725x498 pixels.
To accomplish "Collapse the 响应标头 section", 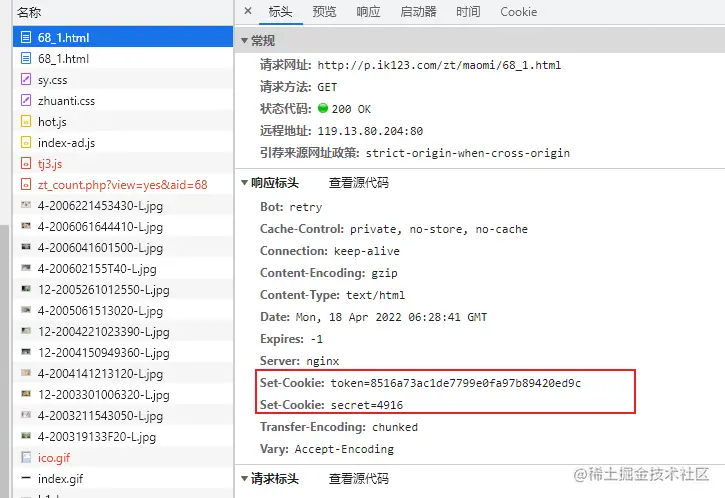I will click(245, 183).
